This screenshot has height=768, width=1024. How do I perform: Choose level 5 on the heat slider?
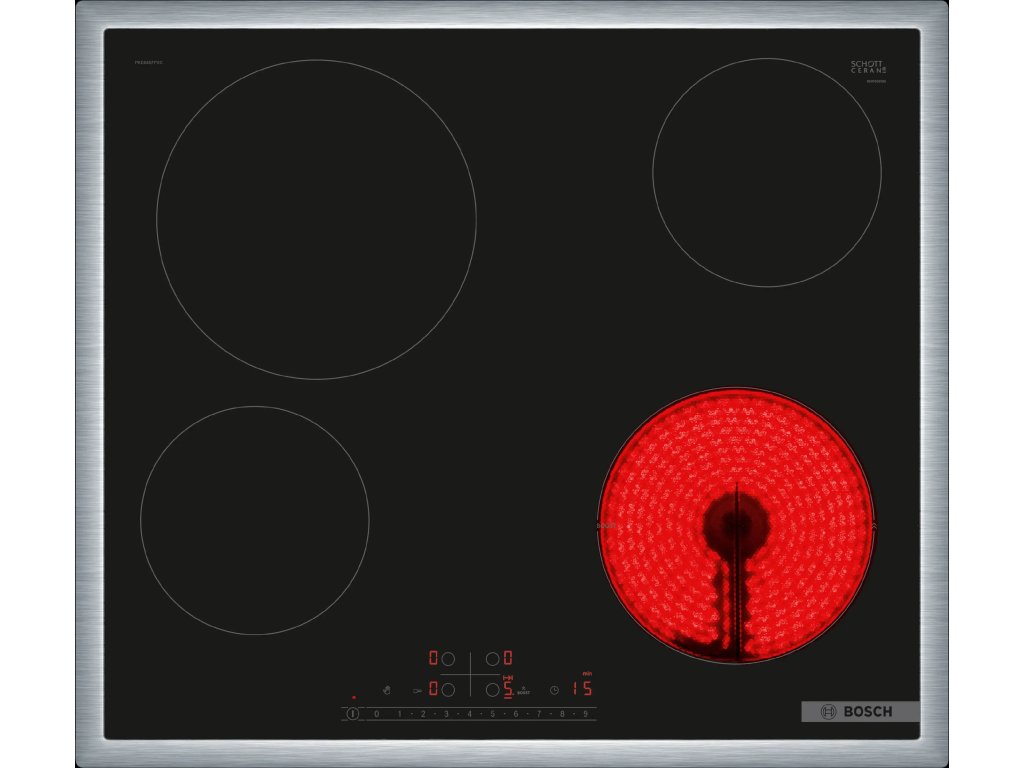pos(493,714)
